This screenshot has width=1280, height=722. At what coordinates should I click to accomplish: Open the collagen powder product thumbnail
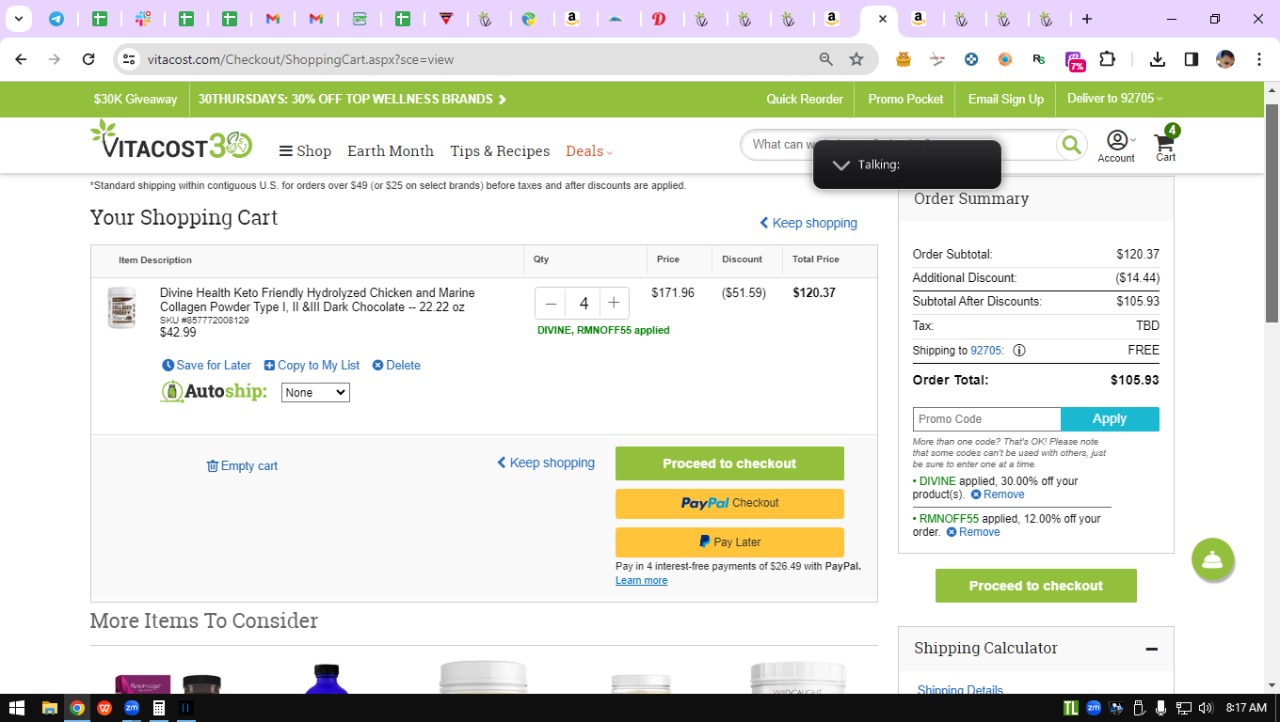(x=122, y=307)
